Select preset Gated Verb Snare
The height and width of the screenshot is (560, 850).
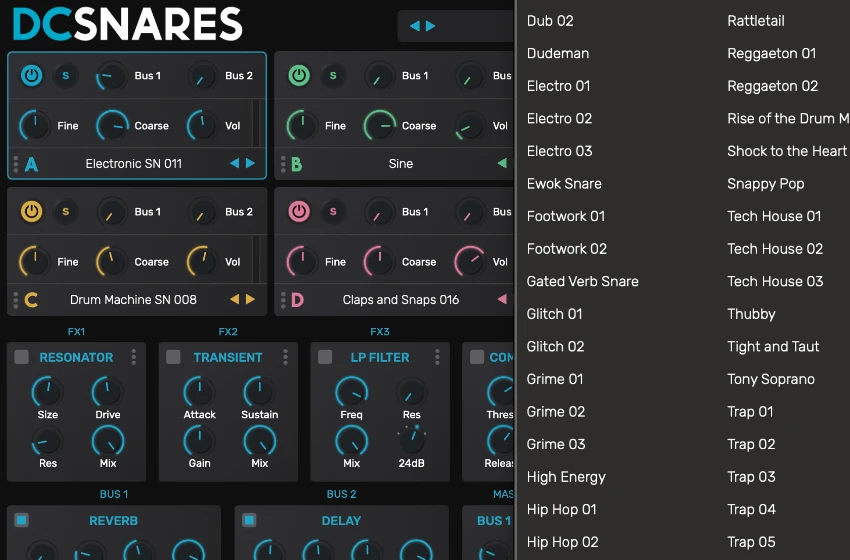[x=583, y=281]
